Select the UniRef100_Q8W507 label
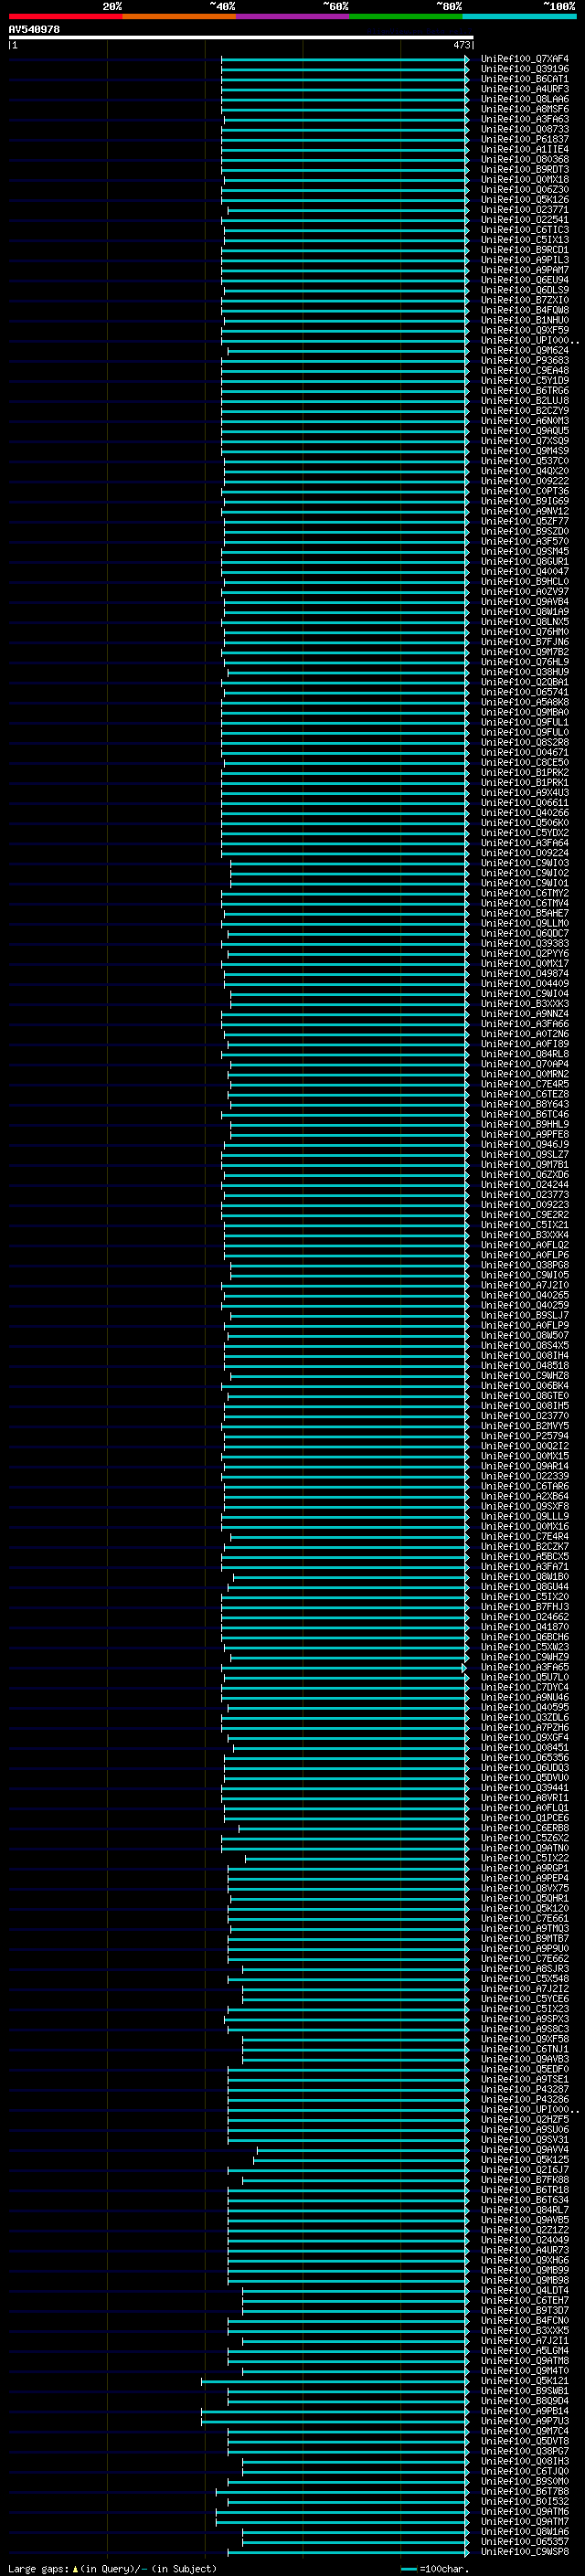 coord(525,1335)
